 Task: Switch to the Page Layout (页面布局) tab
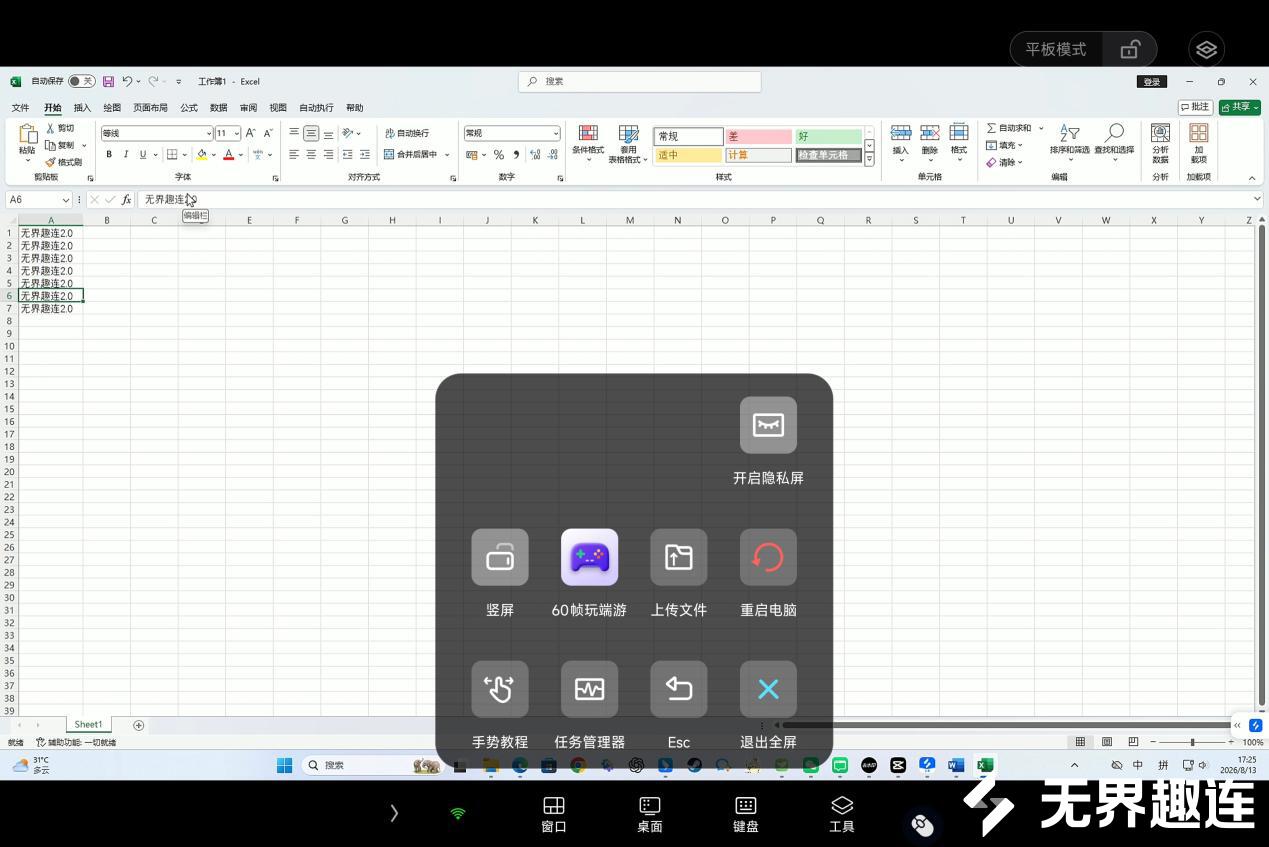pyautogui.click(x=150, y=108)
